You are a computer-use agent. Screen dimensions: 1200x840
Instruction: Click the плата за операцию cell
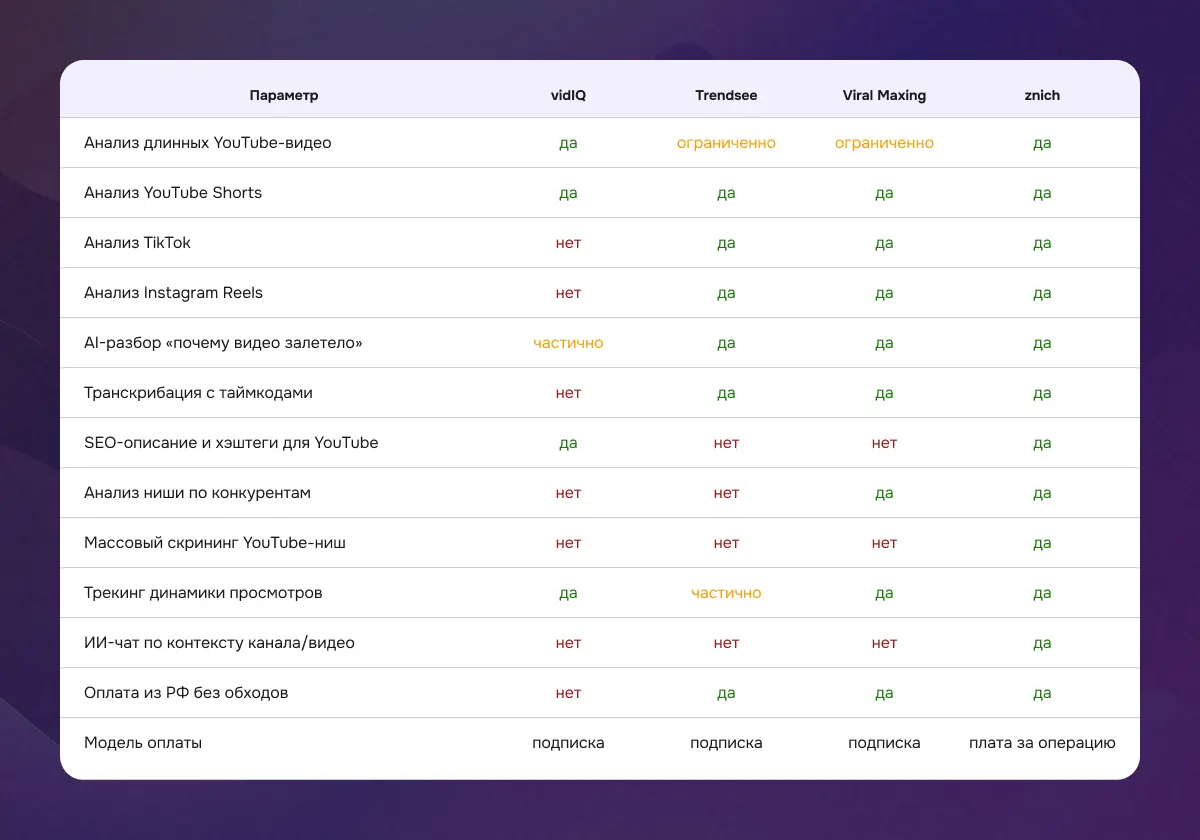pos(1042,743)
